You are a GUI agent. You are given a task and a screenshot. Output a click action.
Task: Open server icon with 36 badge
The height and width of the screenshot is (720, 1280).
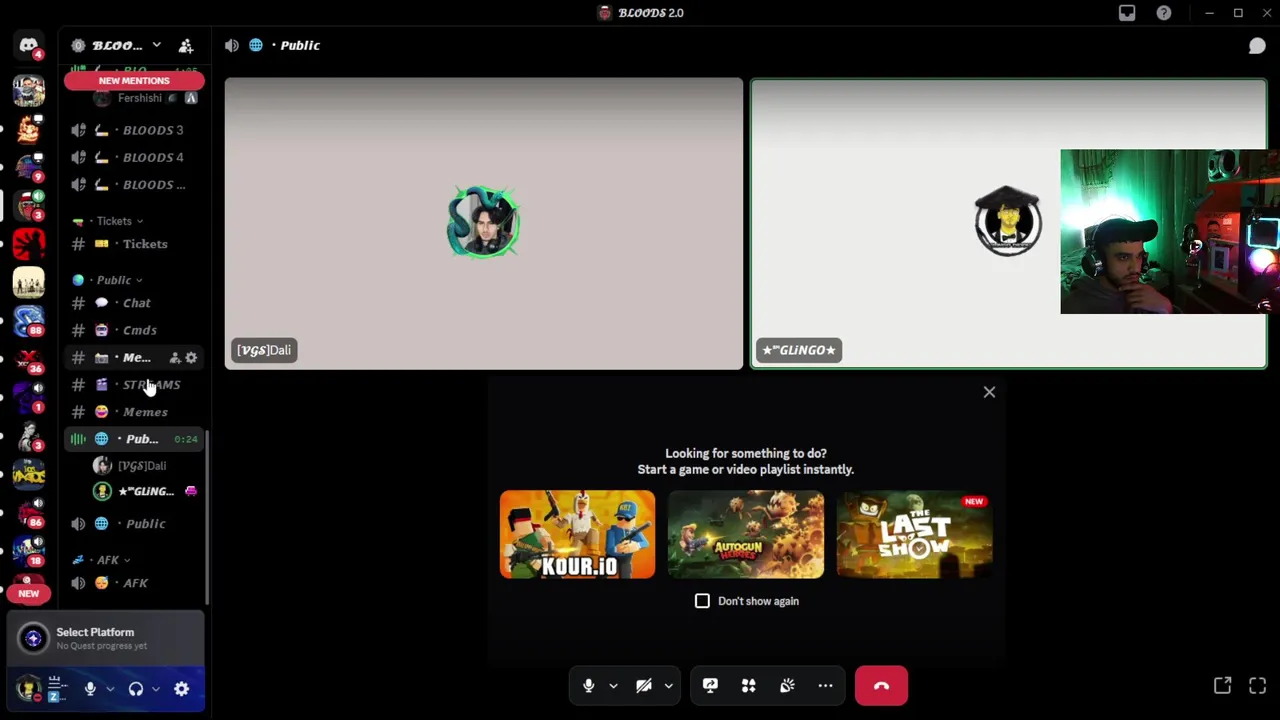28,360
